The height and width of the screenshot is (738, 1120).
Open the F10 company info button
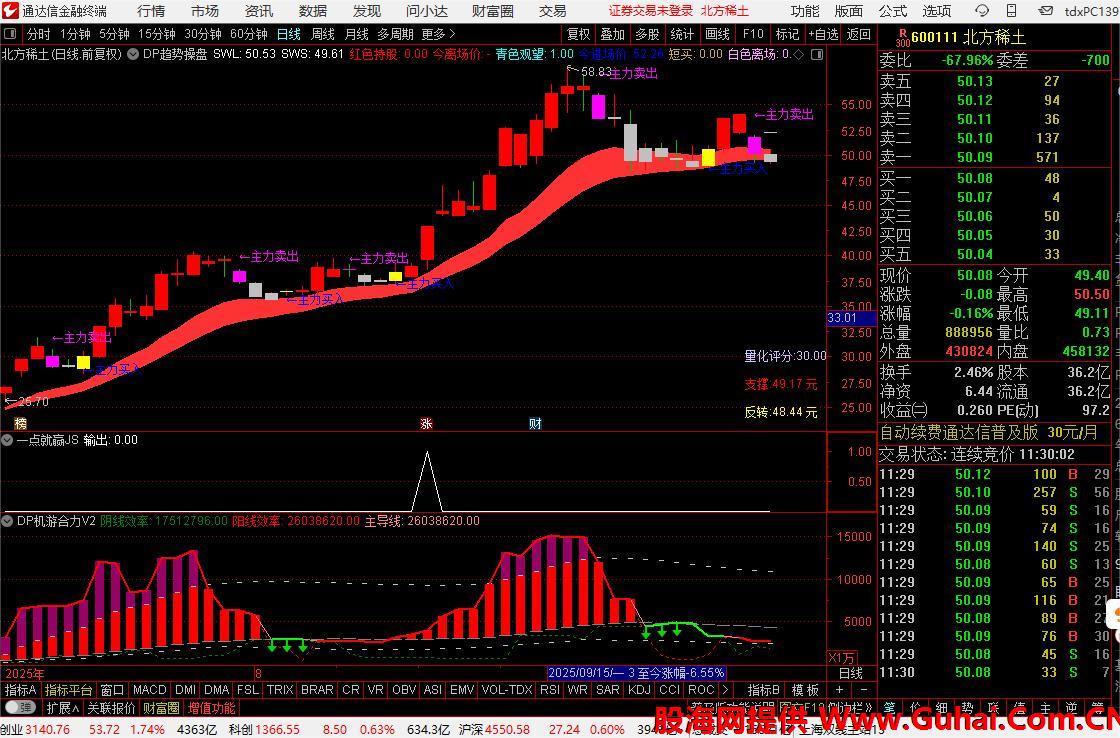click(753, 34)
